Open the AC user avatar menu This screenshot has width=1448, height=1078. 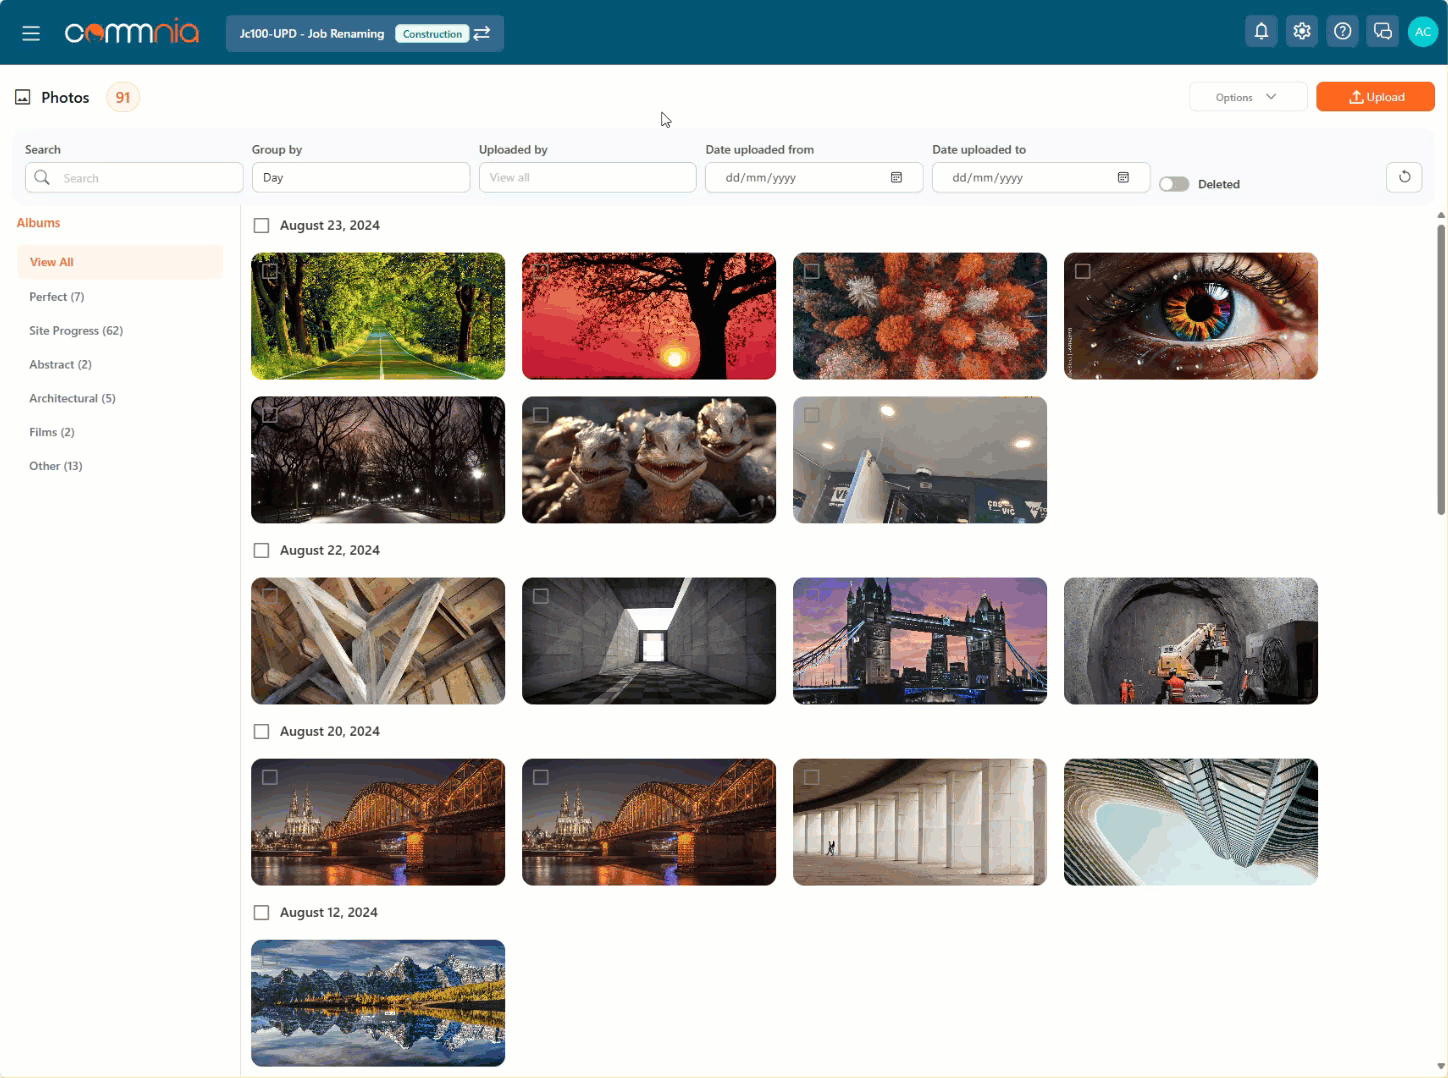[1422, 32]
